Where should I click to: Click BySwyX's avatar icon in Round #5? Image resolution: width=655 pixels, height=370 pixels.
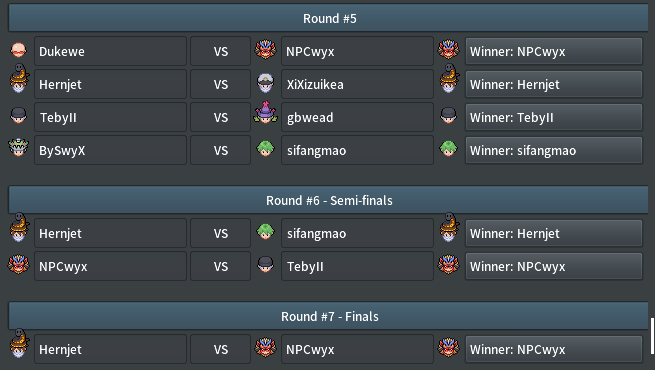pos(18,147)
